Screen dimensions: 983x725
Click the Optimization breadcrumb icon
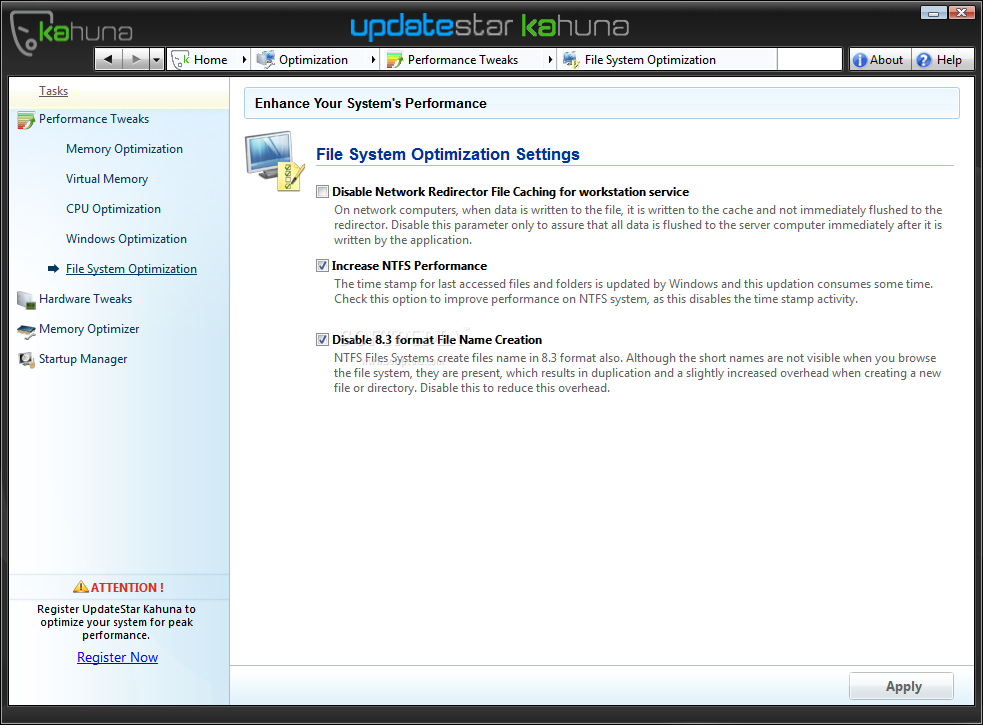point(266,60)
